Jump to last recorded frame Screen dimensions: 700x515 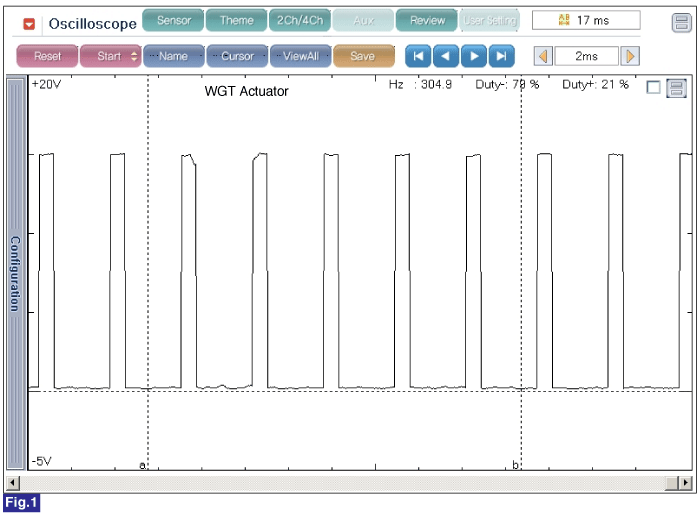coord(501,56)
